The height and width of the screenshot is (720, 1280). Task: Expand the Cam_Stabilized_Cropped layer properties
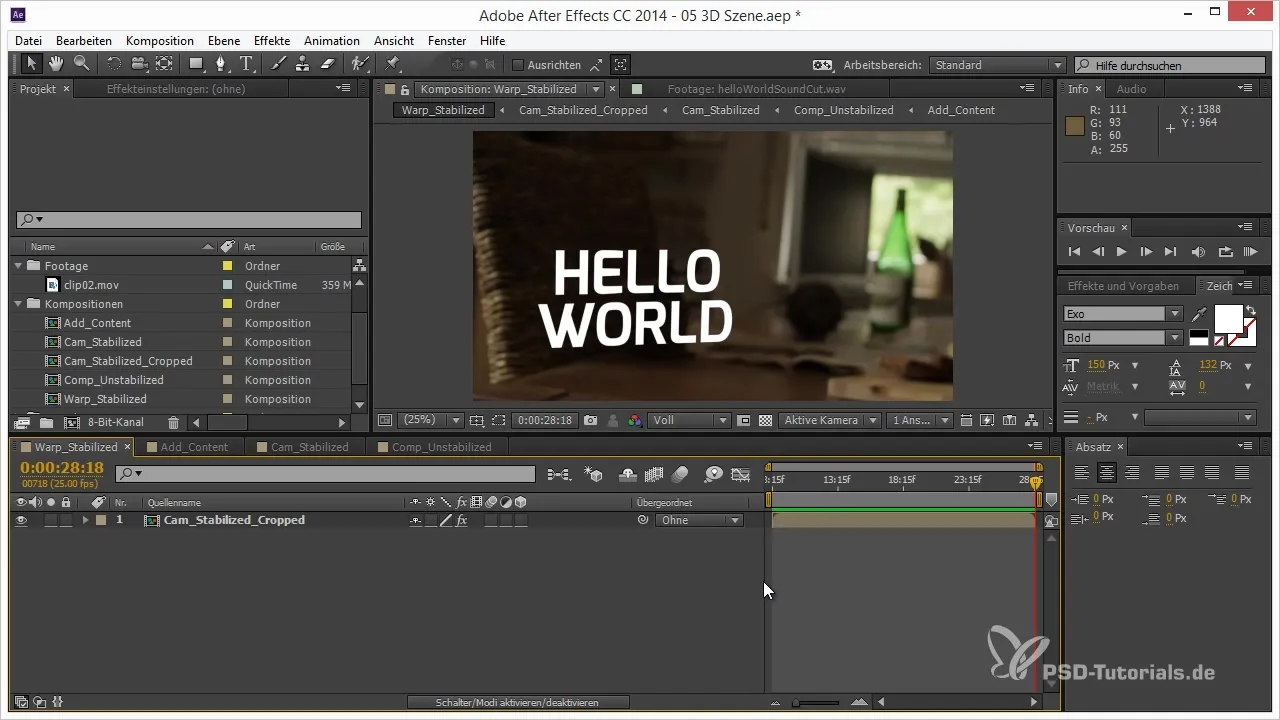coord(85,520)
